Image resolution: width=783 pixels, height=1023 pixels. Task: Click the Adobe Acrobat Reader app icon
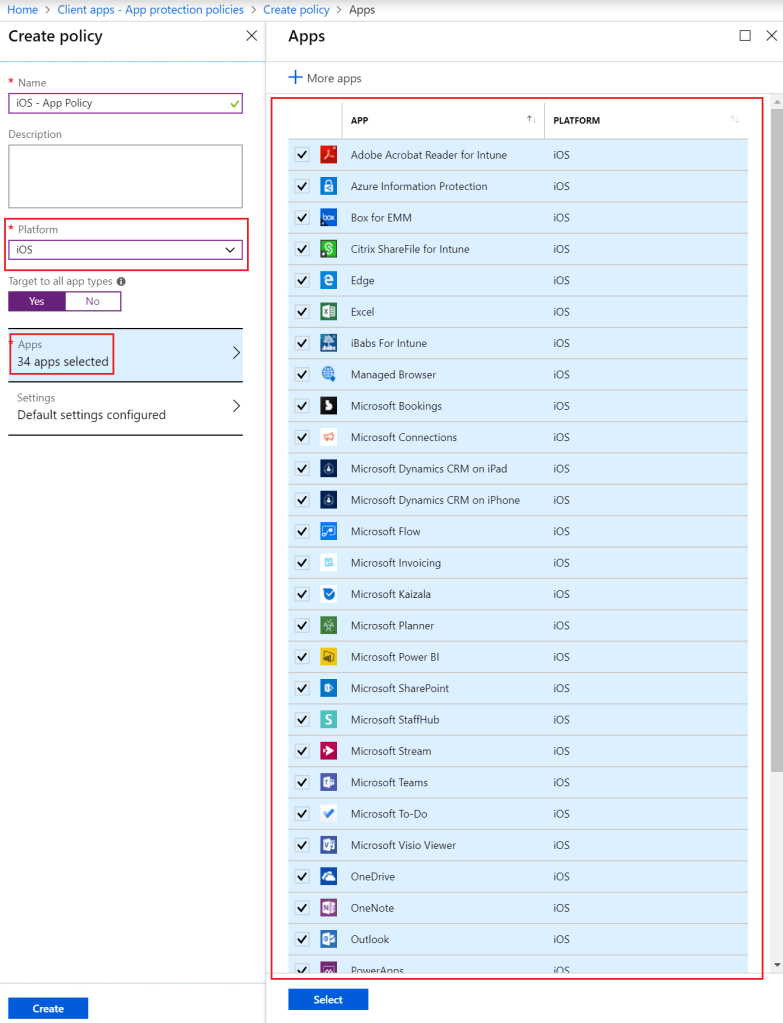(328, 155)
